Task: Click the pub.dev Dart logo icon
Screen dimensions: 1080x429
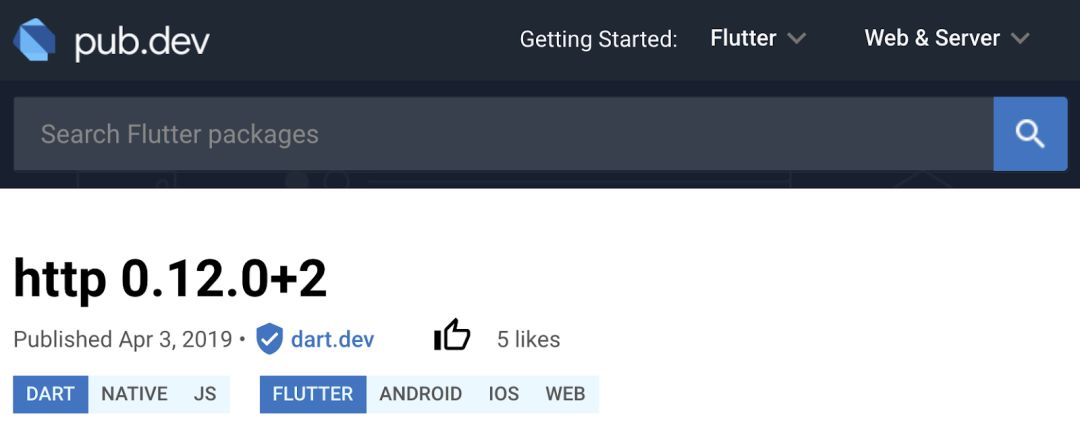Action: point(34,41)
